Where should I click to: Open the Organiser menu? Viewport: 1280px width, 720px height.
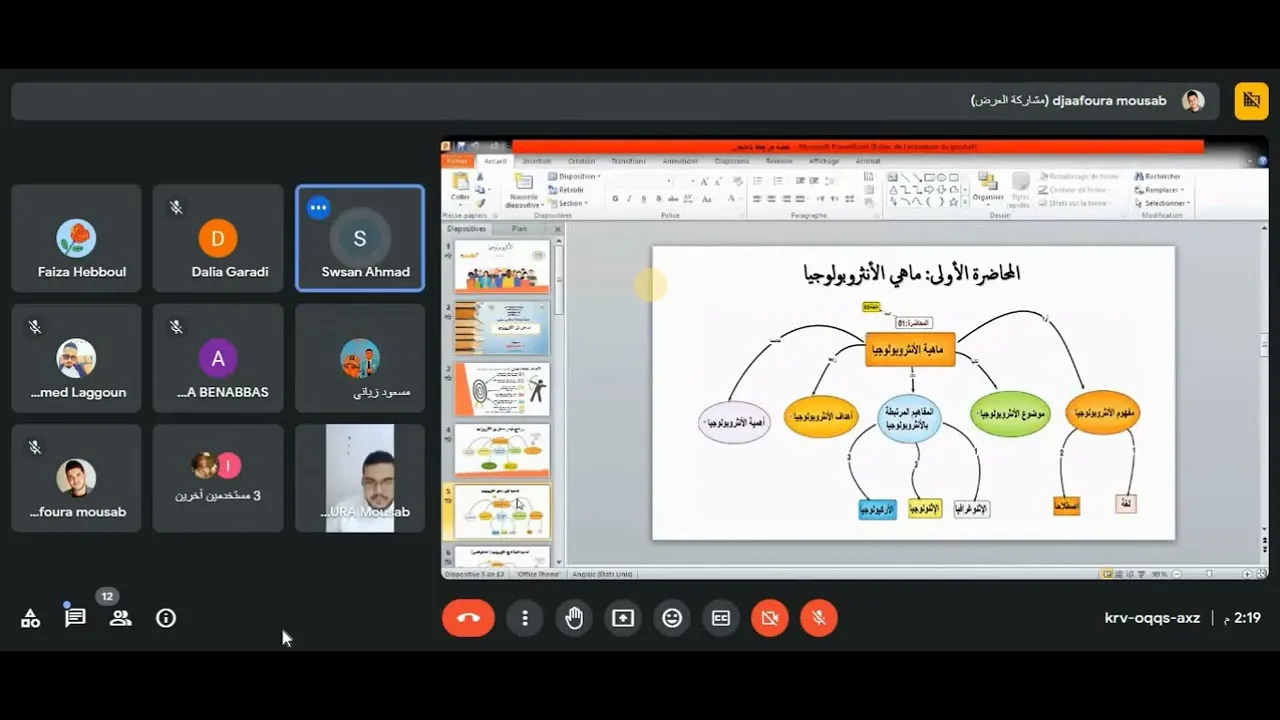(988, 187)
